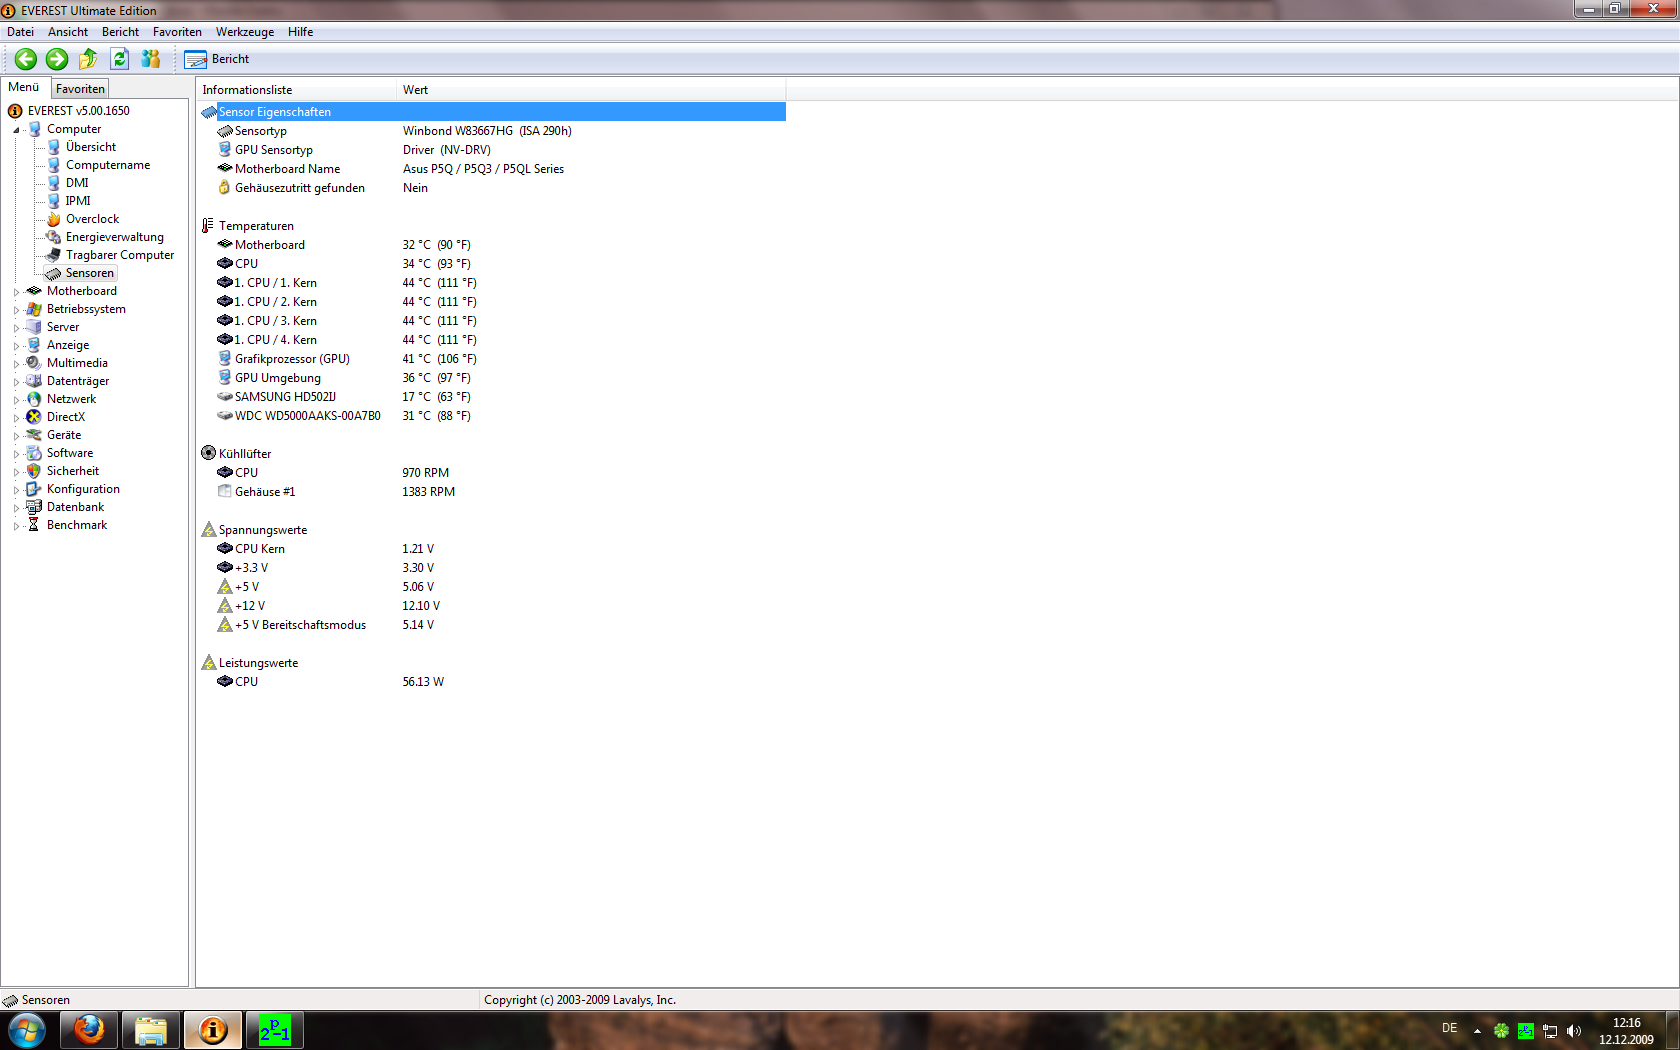Select the Grafikprozessor (GPU) temperature row
1680x1050 pixels.
(x=493, y=359)
